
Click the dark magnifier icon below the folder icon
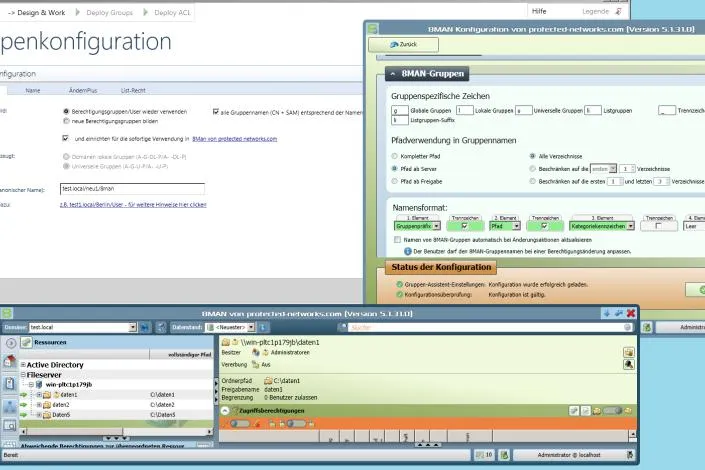click(x=629, y=364)
